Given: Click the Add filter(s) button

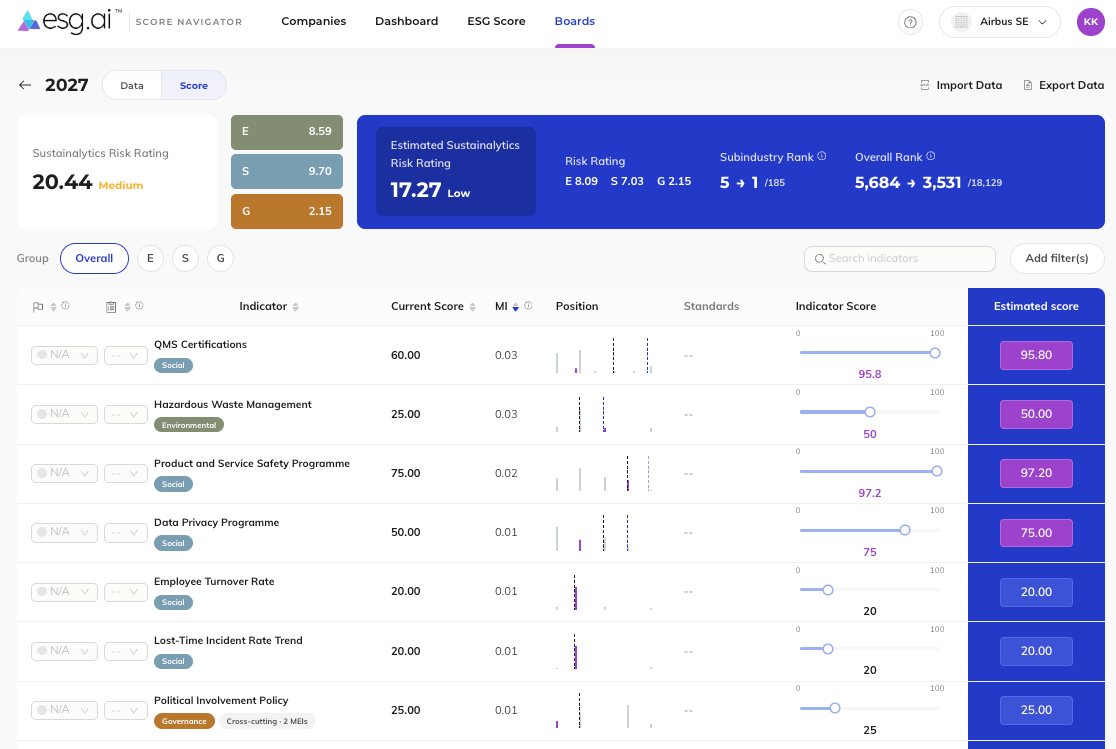Looking at the screenshot, I should click(x=1057, y=258).
